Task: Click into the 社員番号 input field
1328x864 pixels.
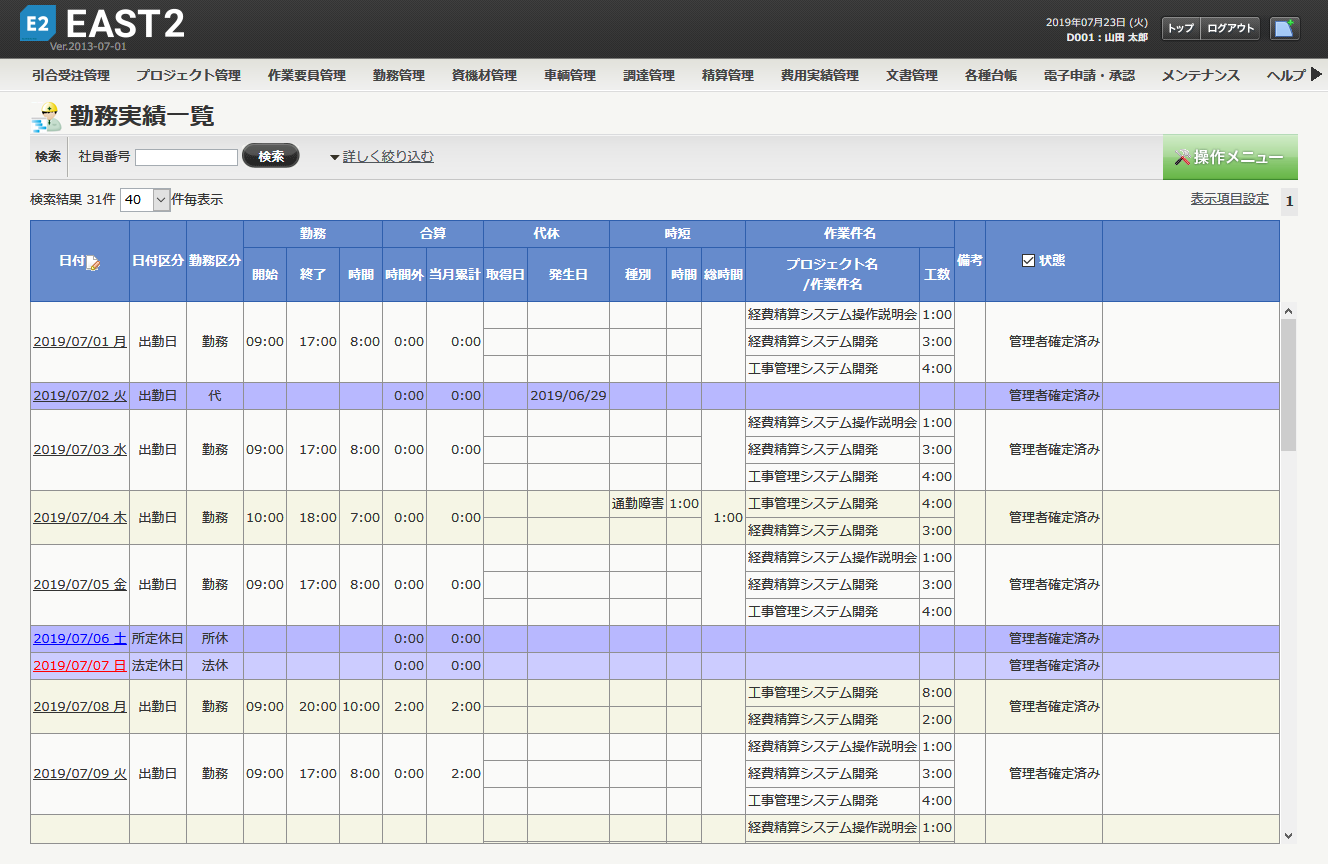Action: click(186, 157)
